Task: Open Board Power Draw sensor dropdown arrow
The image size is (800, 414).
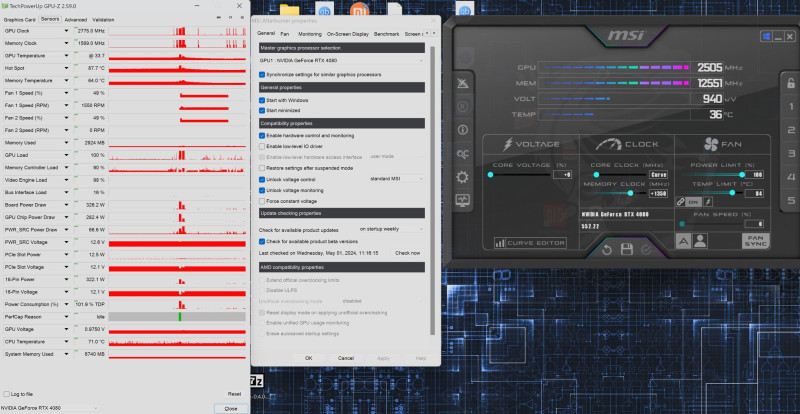Action: point(66,205)
